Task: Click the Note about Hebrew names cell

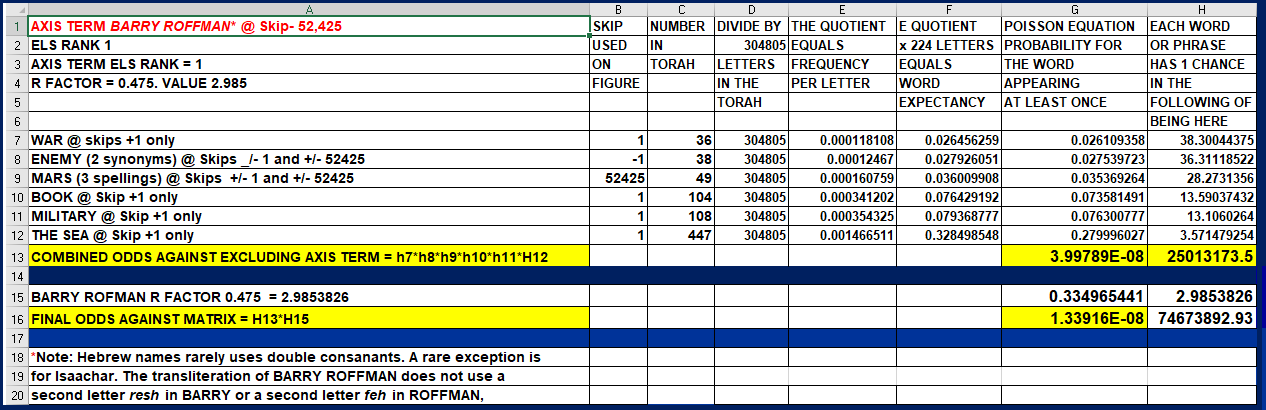Action: point(308,357)
